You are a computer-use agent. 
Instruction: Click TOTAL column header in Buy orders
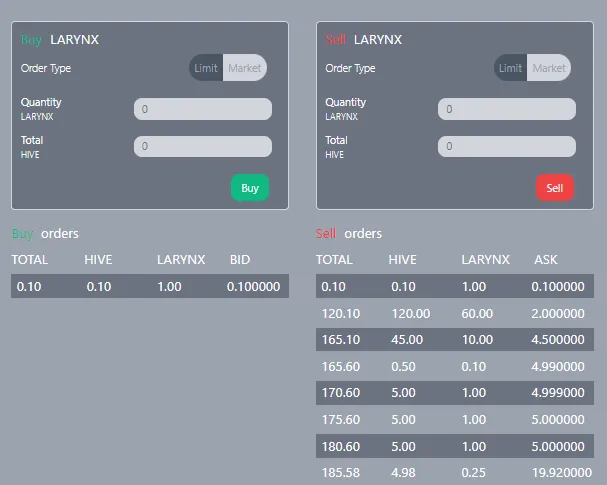click(30, 259)
